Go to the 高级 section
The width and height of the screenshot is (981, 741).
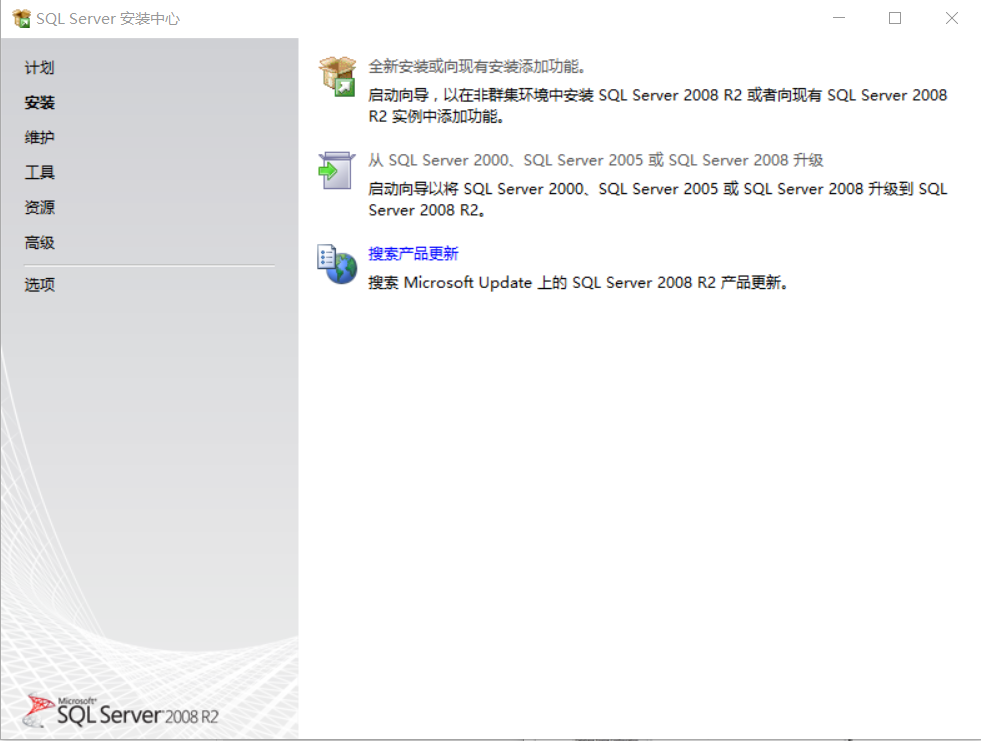(39, 242)
